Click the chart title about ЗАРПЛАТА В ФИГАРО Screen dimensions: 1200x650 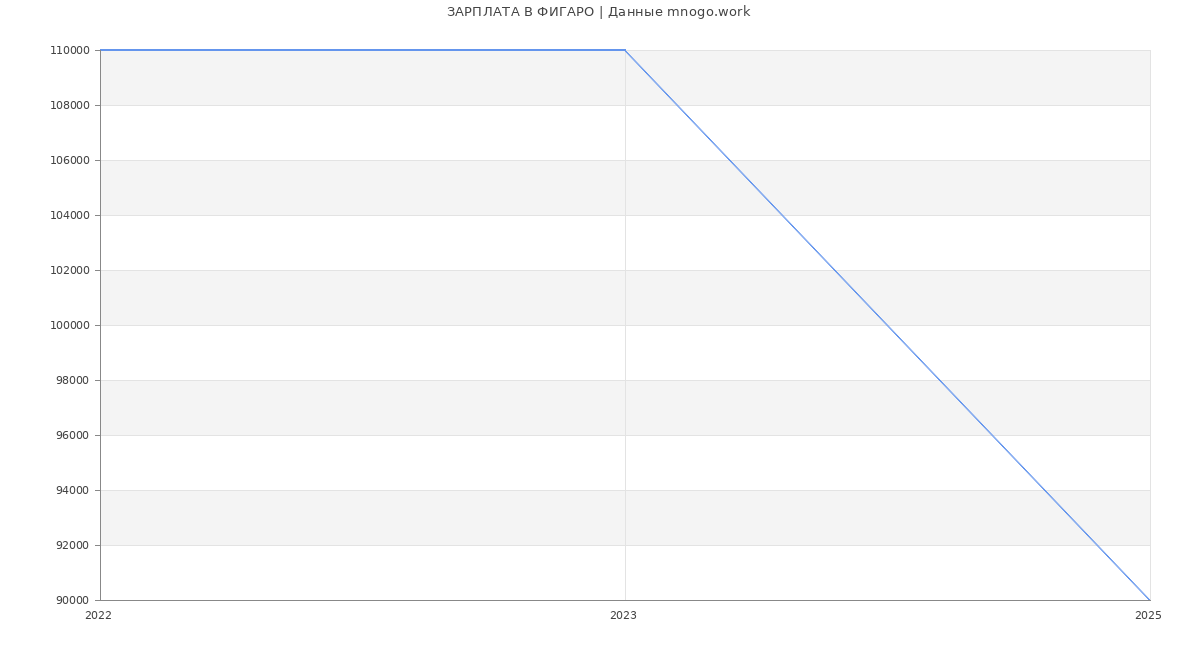598,12
